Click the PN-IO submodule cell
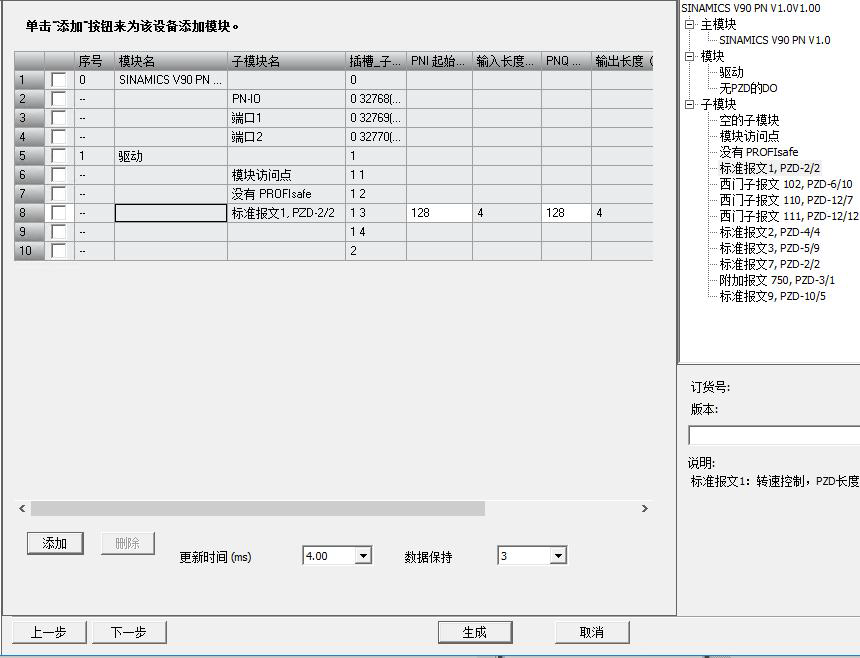860x658 pixels. pyautogui.click(x=286, y=99)
